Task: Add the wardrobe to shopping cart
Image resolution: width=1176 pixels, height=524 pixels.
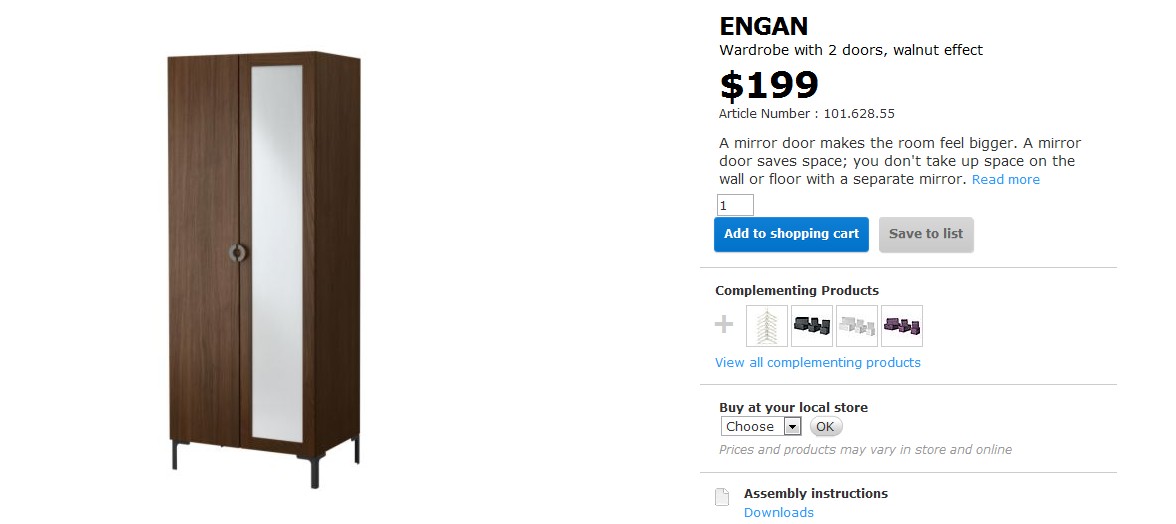Action: tap(791, 234)
